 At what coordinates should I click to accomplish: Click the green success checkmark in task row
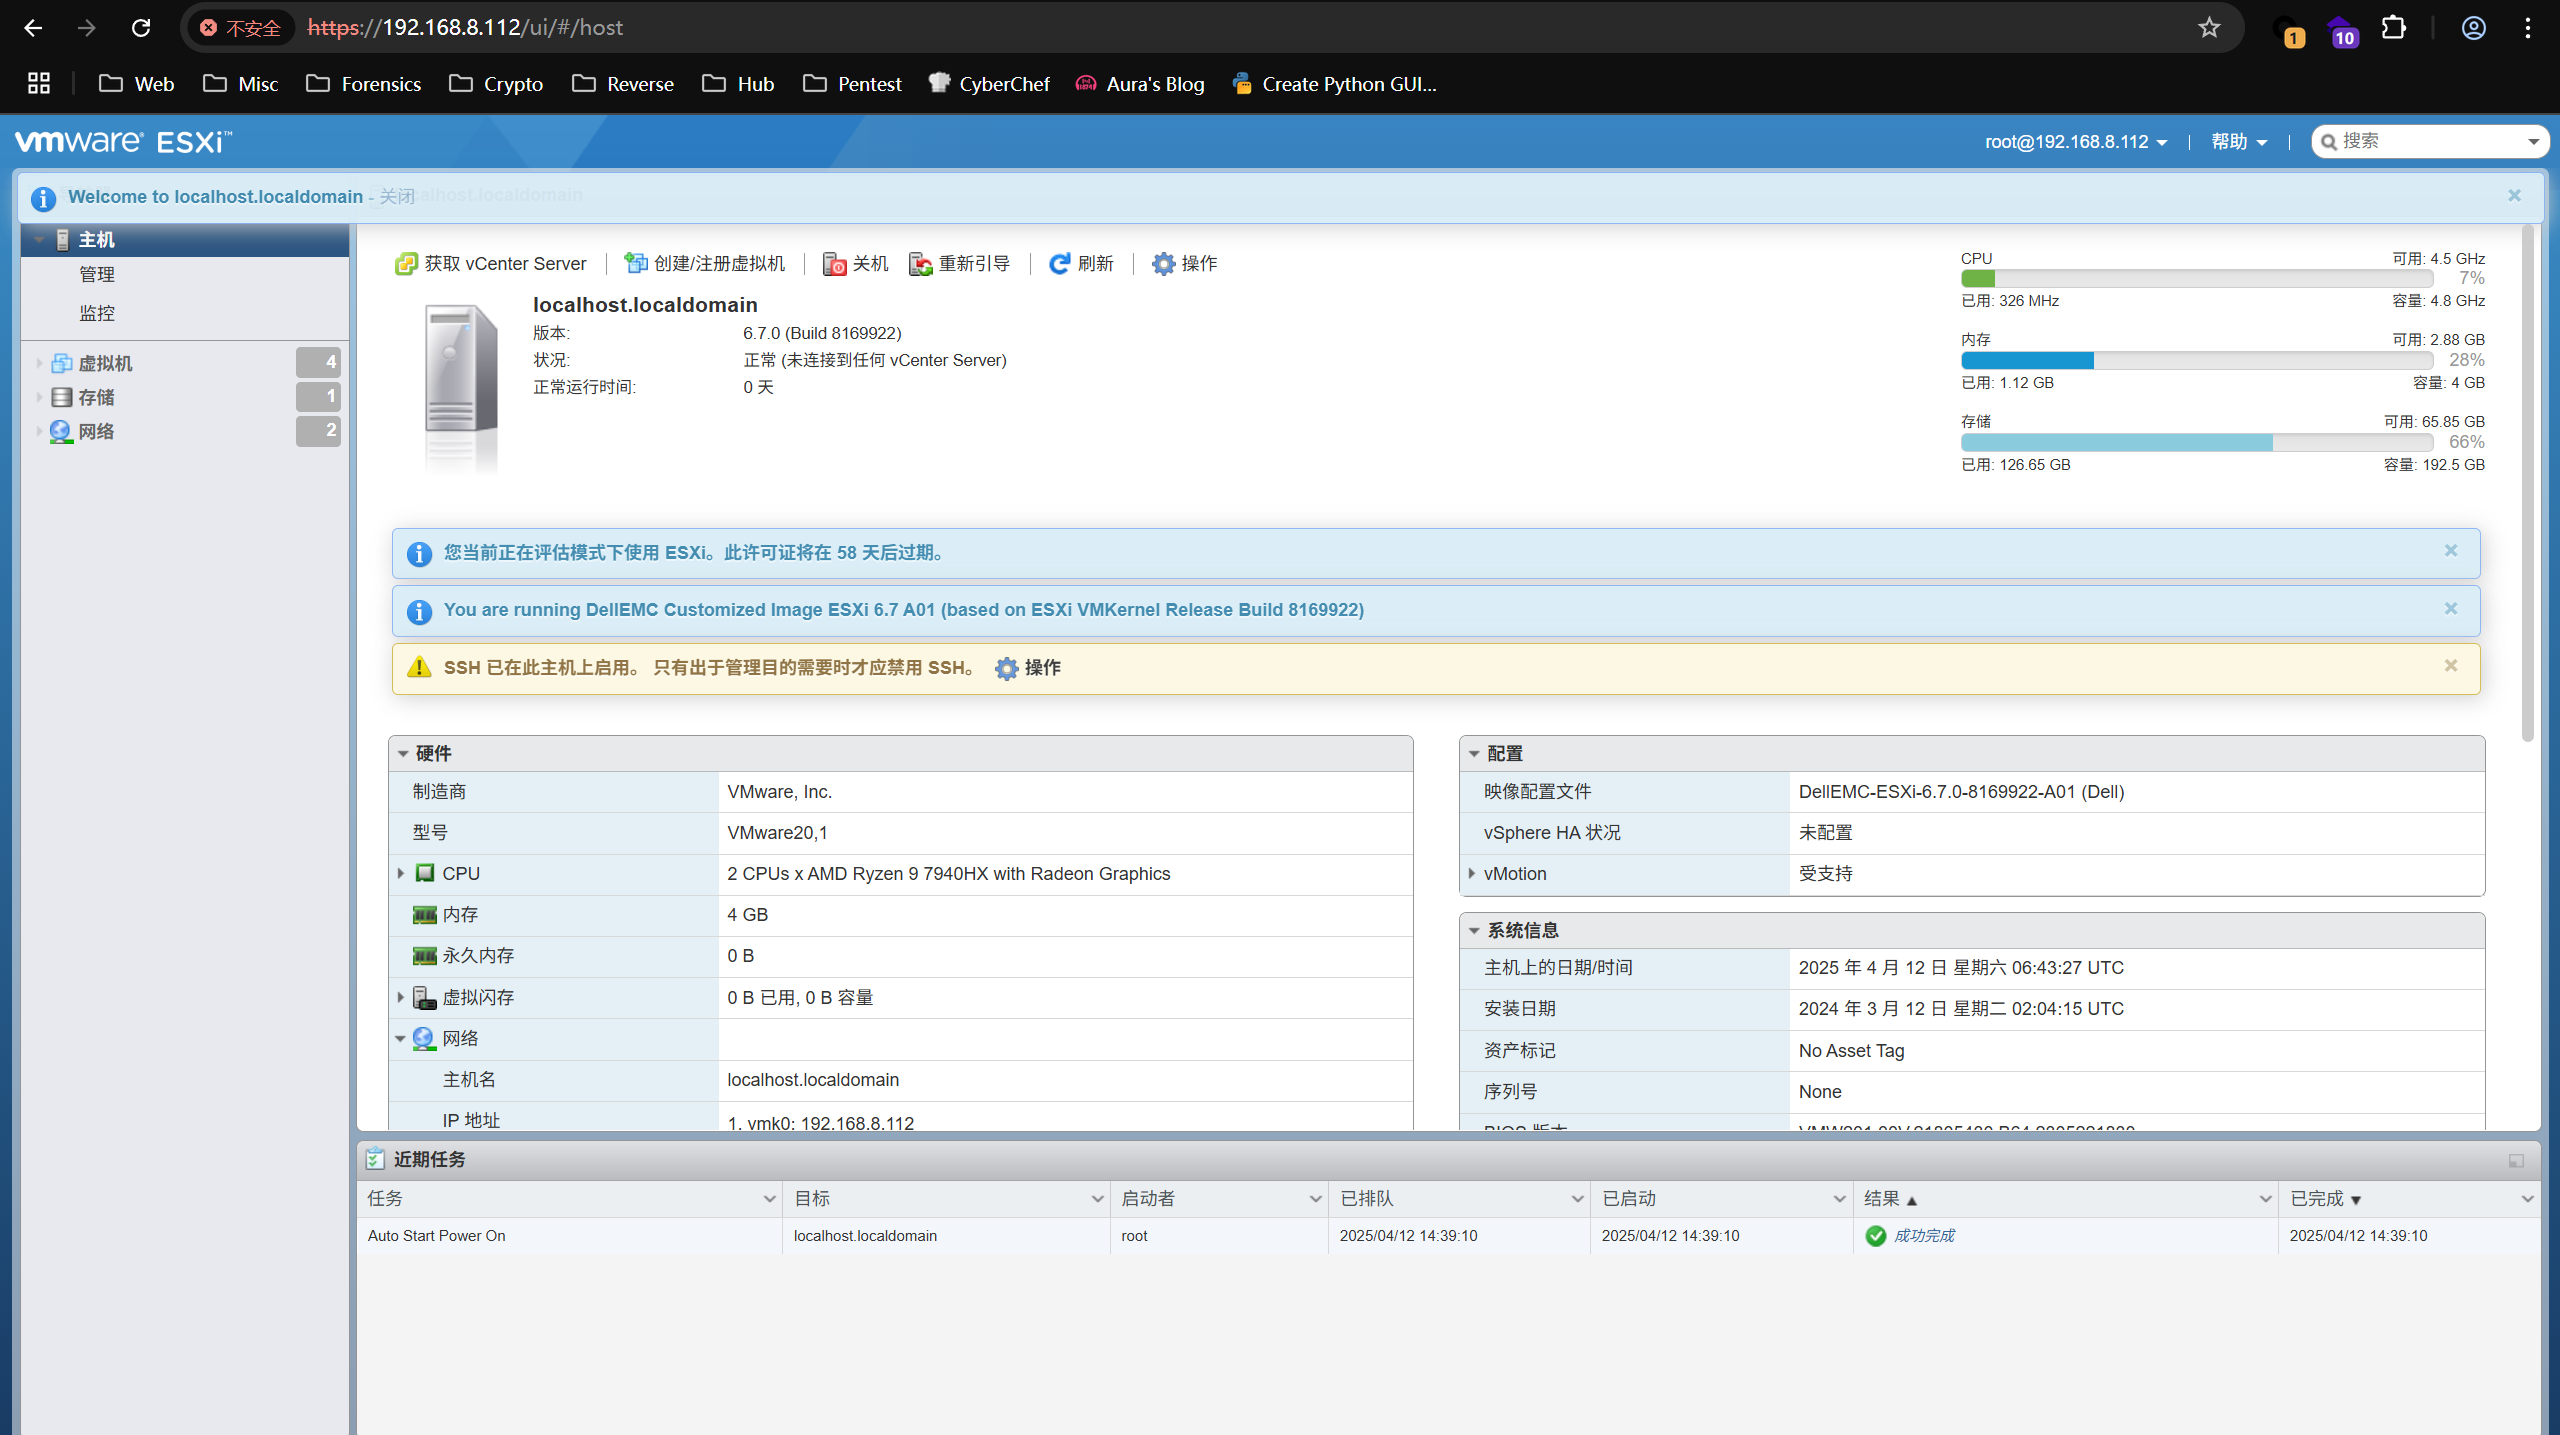1876,1236
